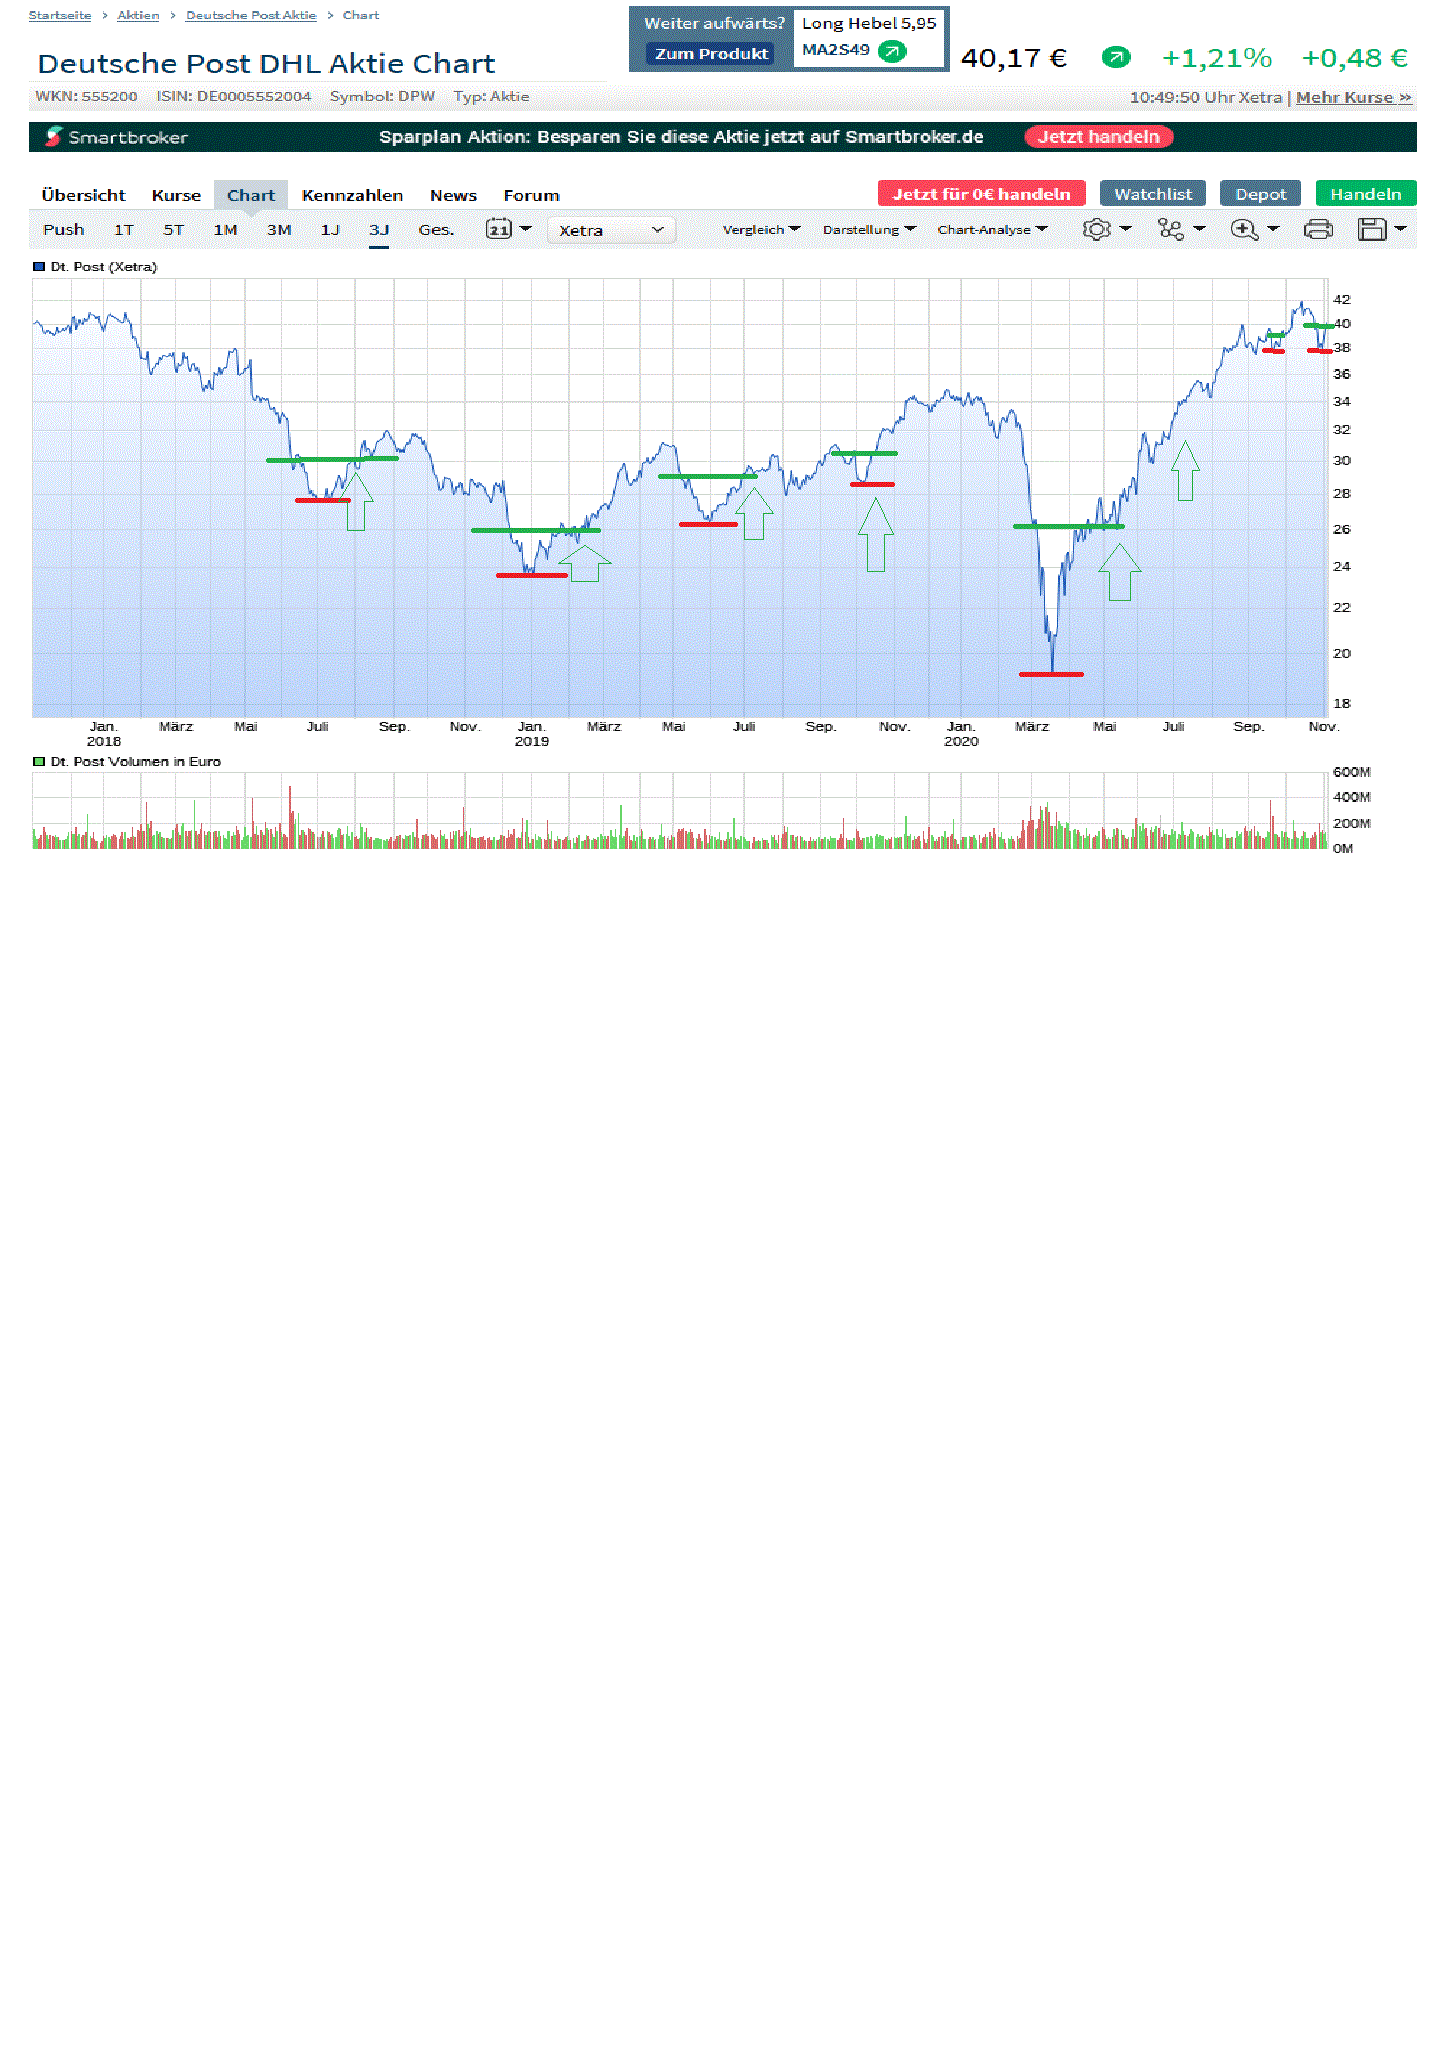Viewport: 1446px width, 2063px height.
Task: Expand the arrow beside the calendar icon
Action: click(x=525, y=228)
